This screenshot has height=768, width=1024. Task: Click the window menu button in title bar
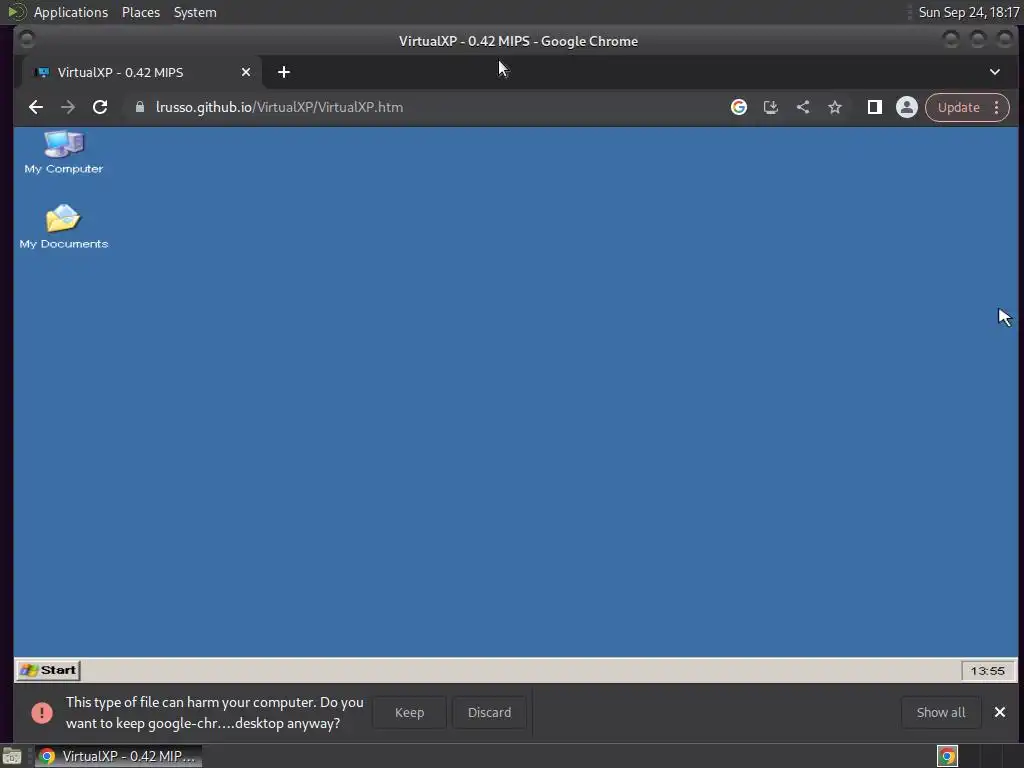coord(27,40)
